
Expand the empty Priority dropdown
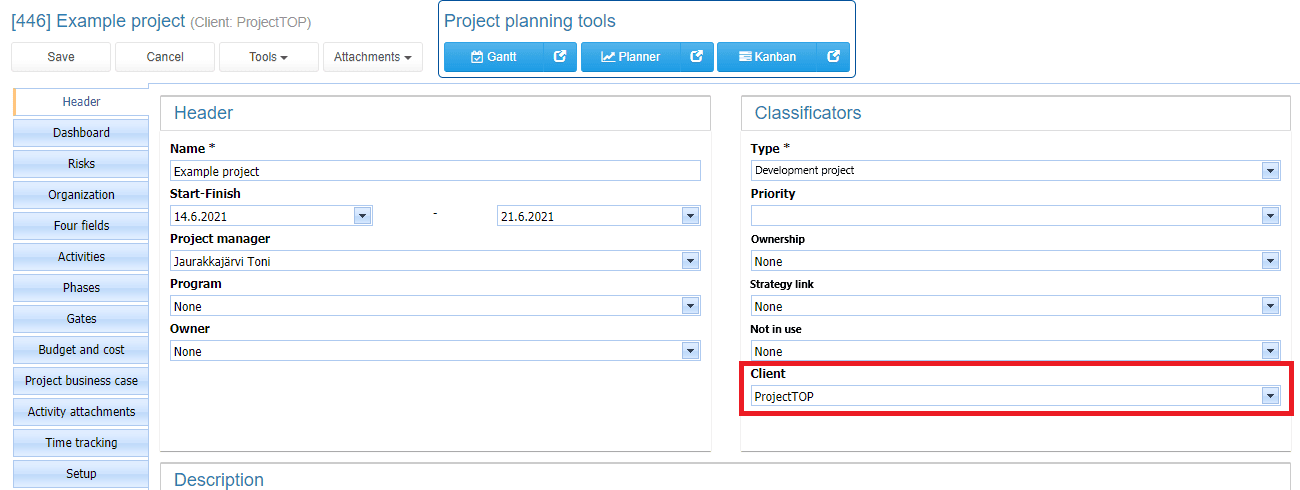point(1270,215)
